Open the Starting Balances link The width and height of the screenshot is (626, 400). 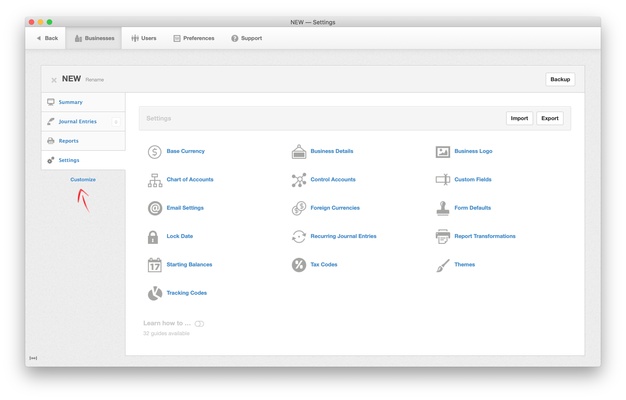click(x=189, y=265)
